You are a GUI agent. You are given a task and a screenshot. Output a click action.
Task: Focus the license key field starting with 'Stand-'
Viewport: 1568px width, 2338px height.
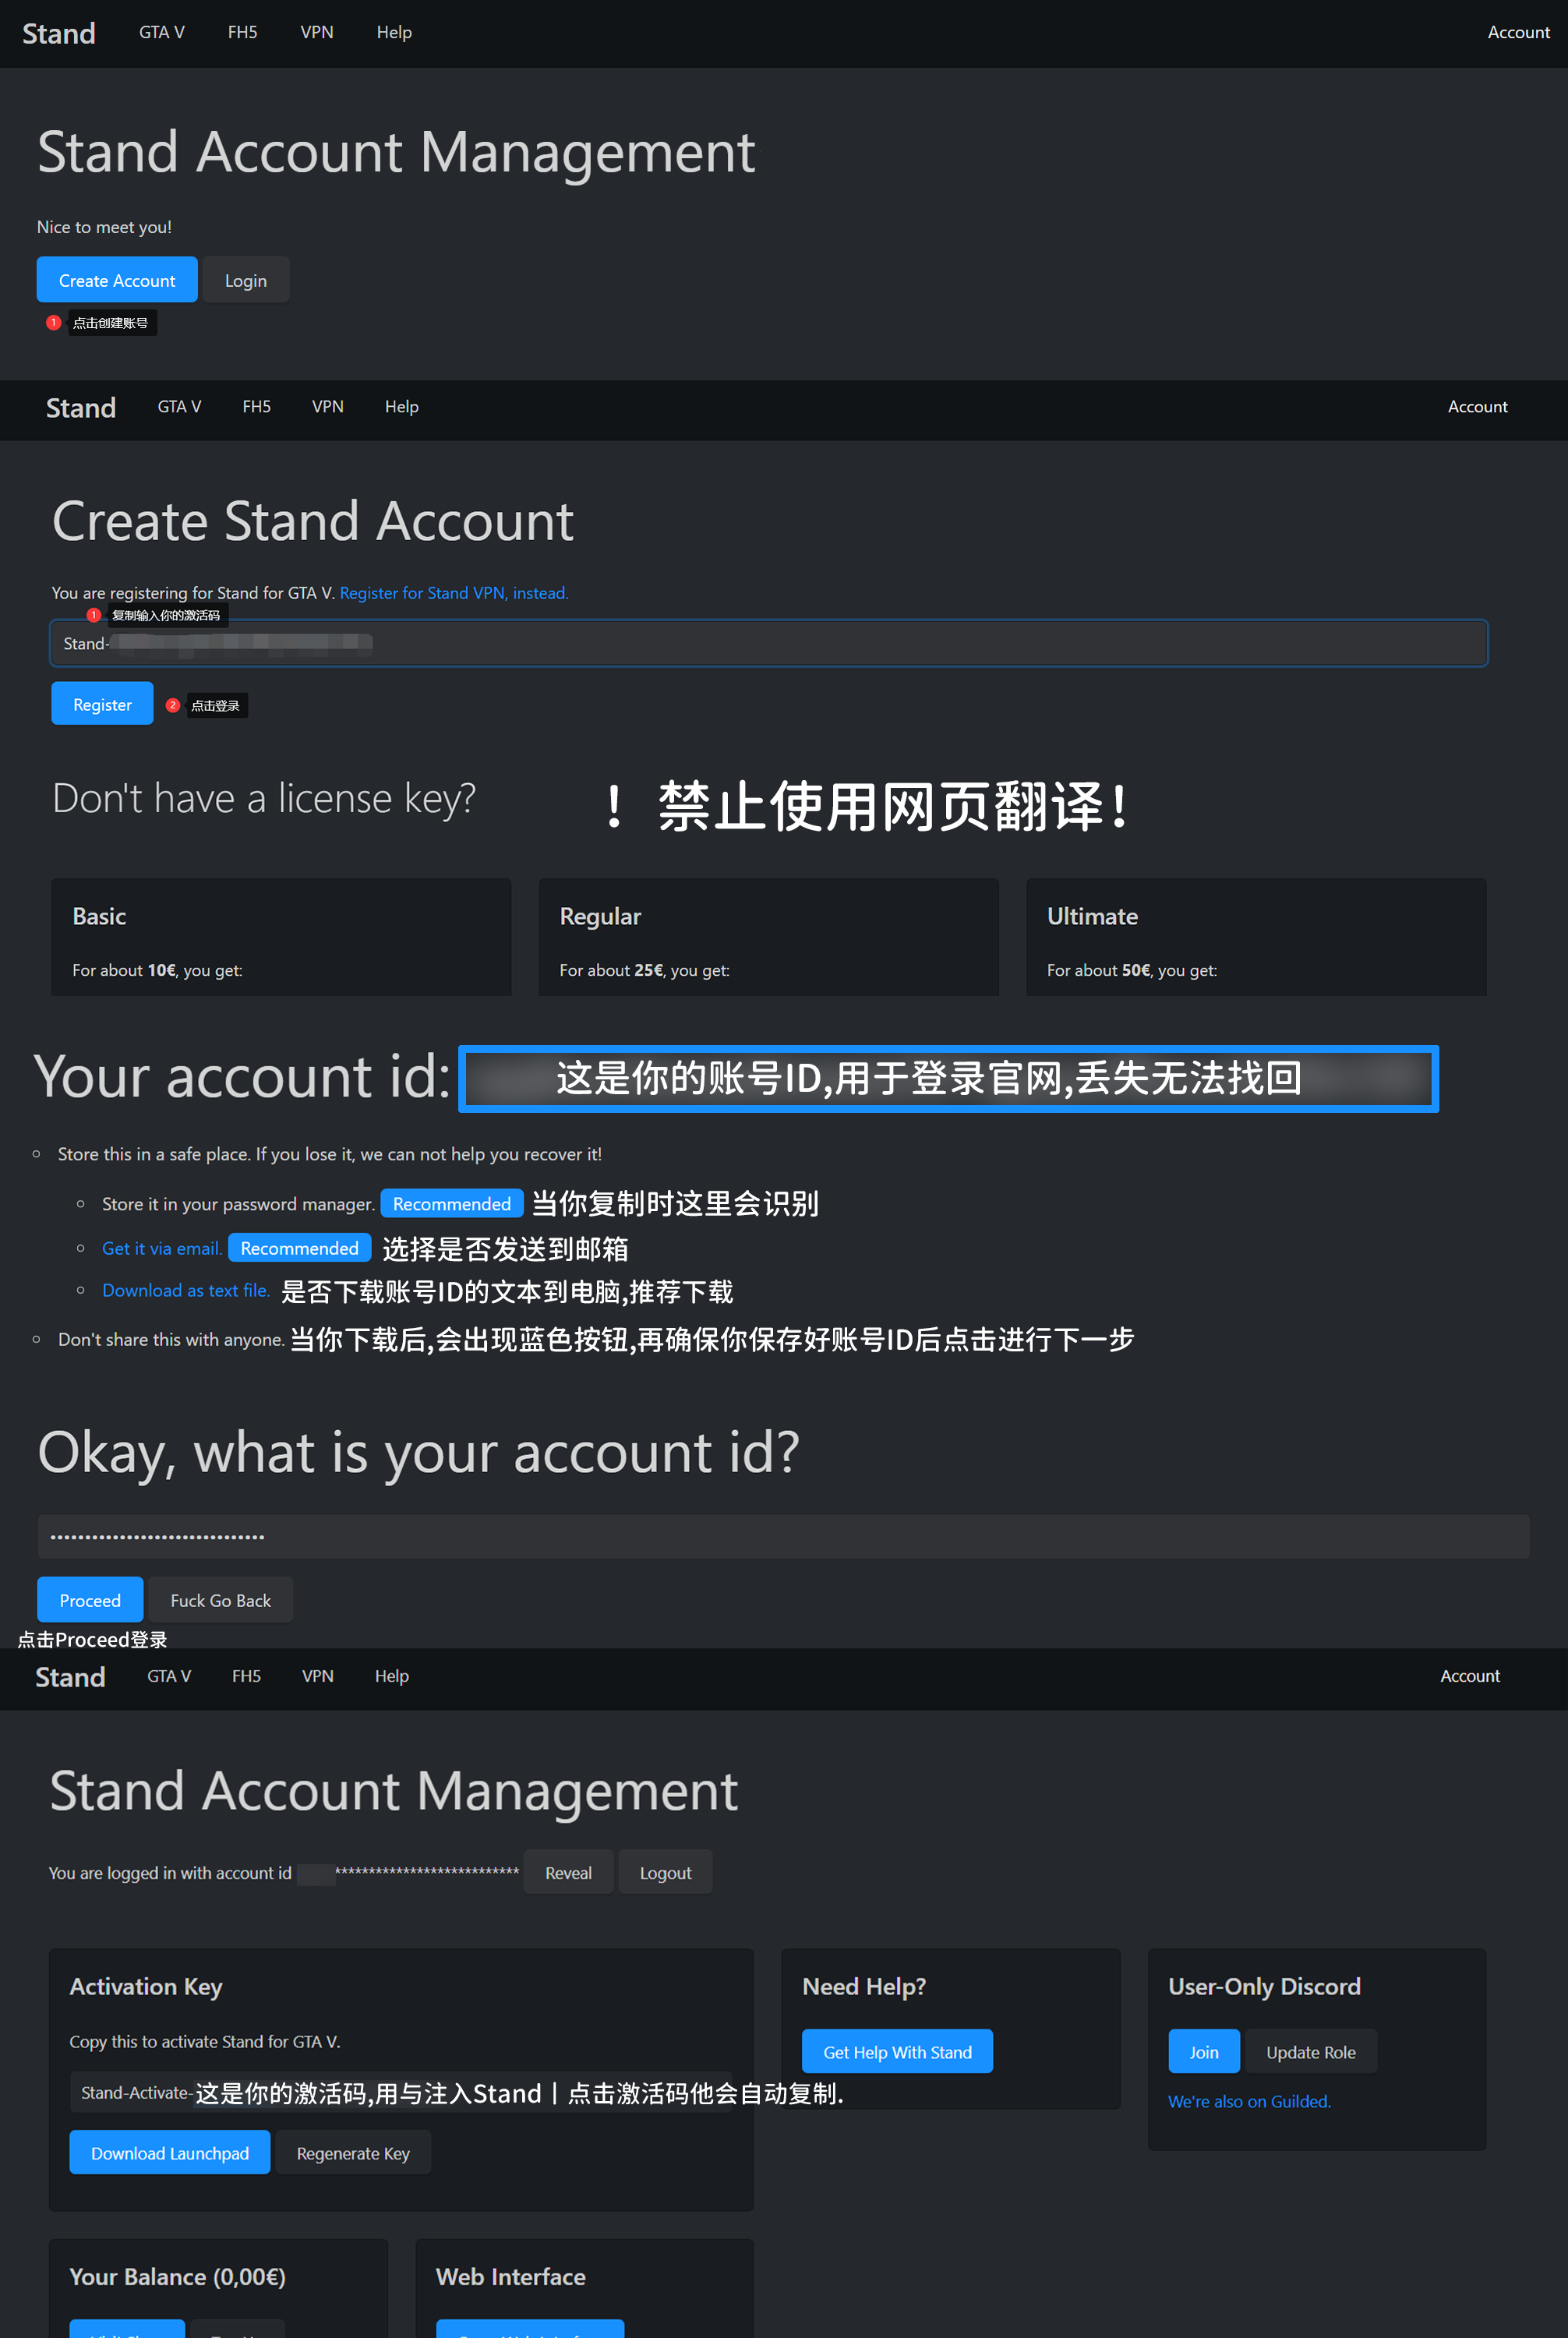click(768, 643)
